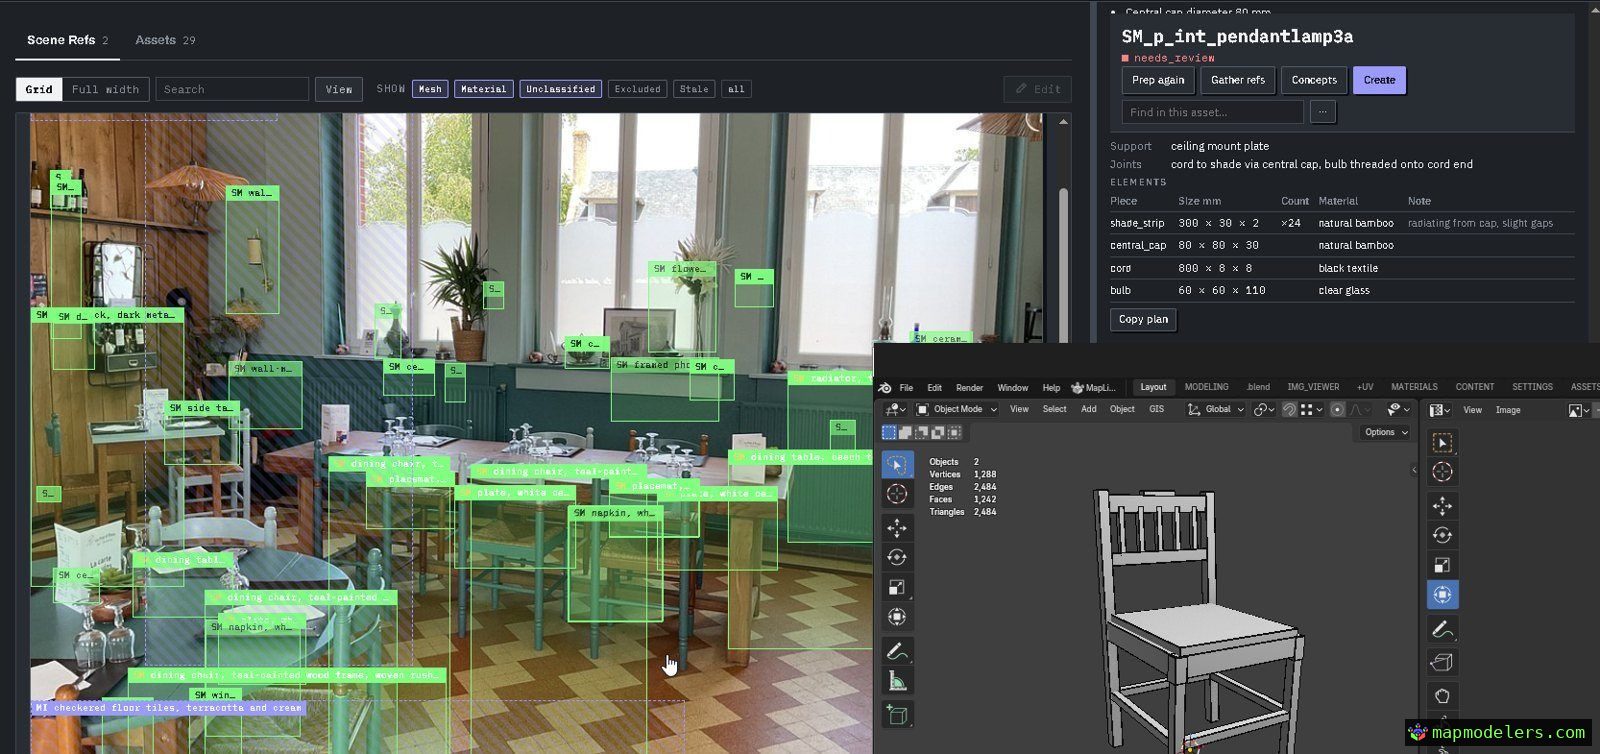Viewport: 1600px width, 754px height.
Task: Select the Transform tool in the 3D viewport toolbar
Action: pyautogui.click(x=897, y=617)
